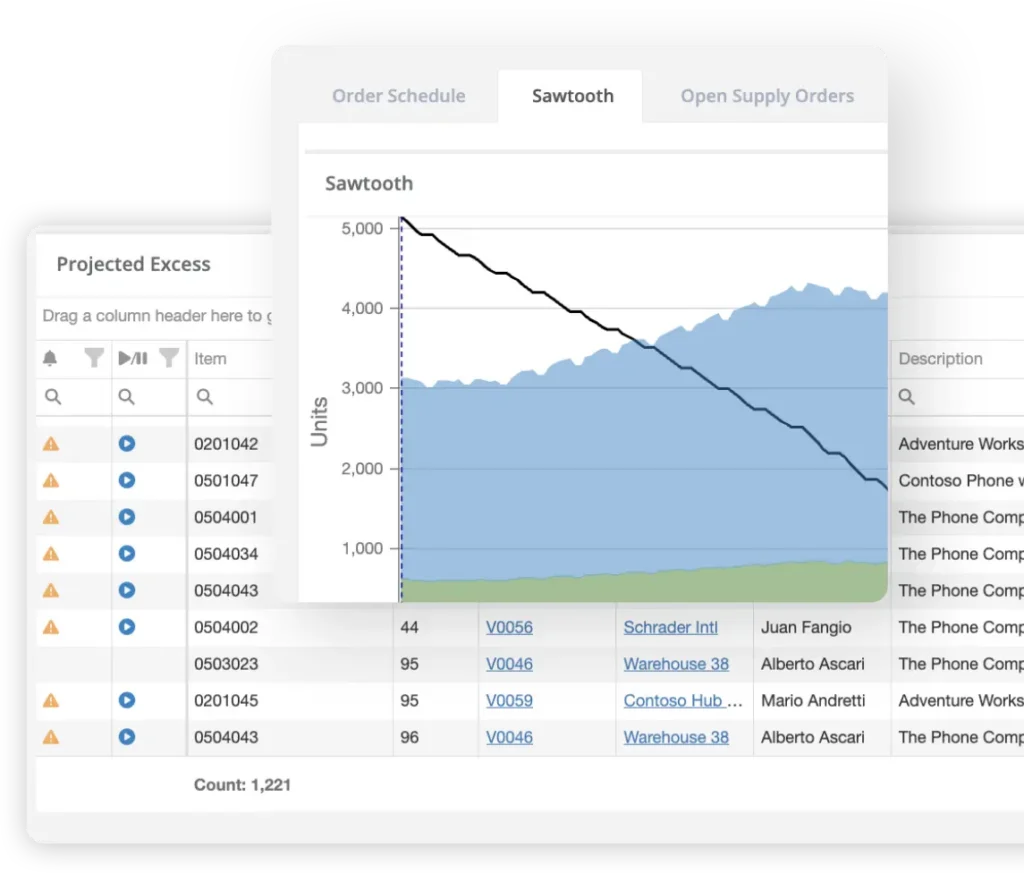Viewport: 1024px width, 873px height.
Task: Click Alberto Ascari in the 0503023 row
Action: point(812,664)
